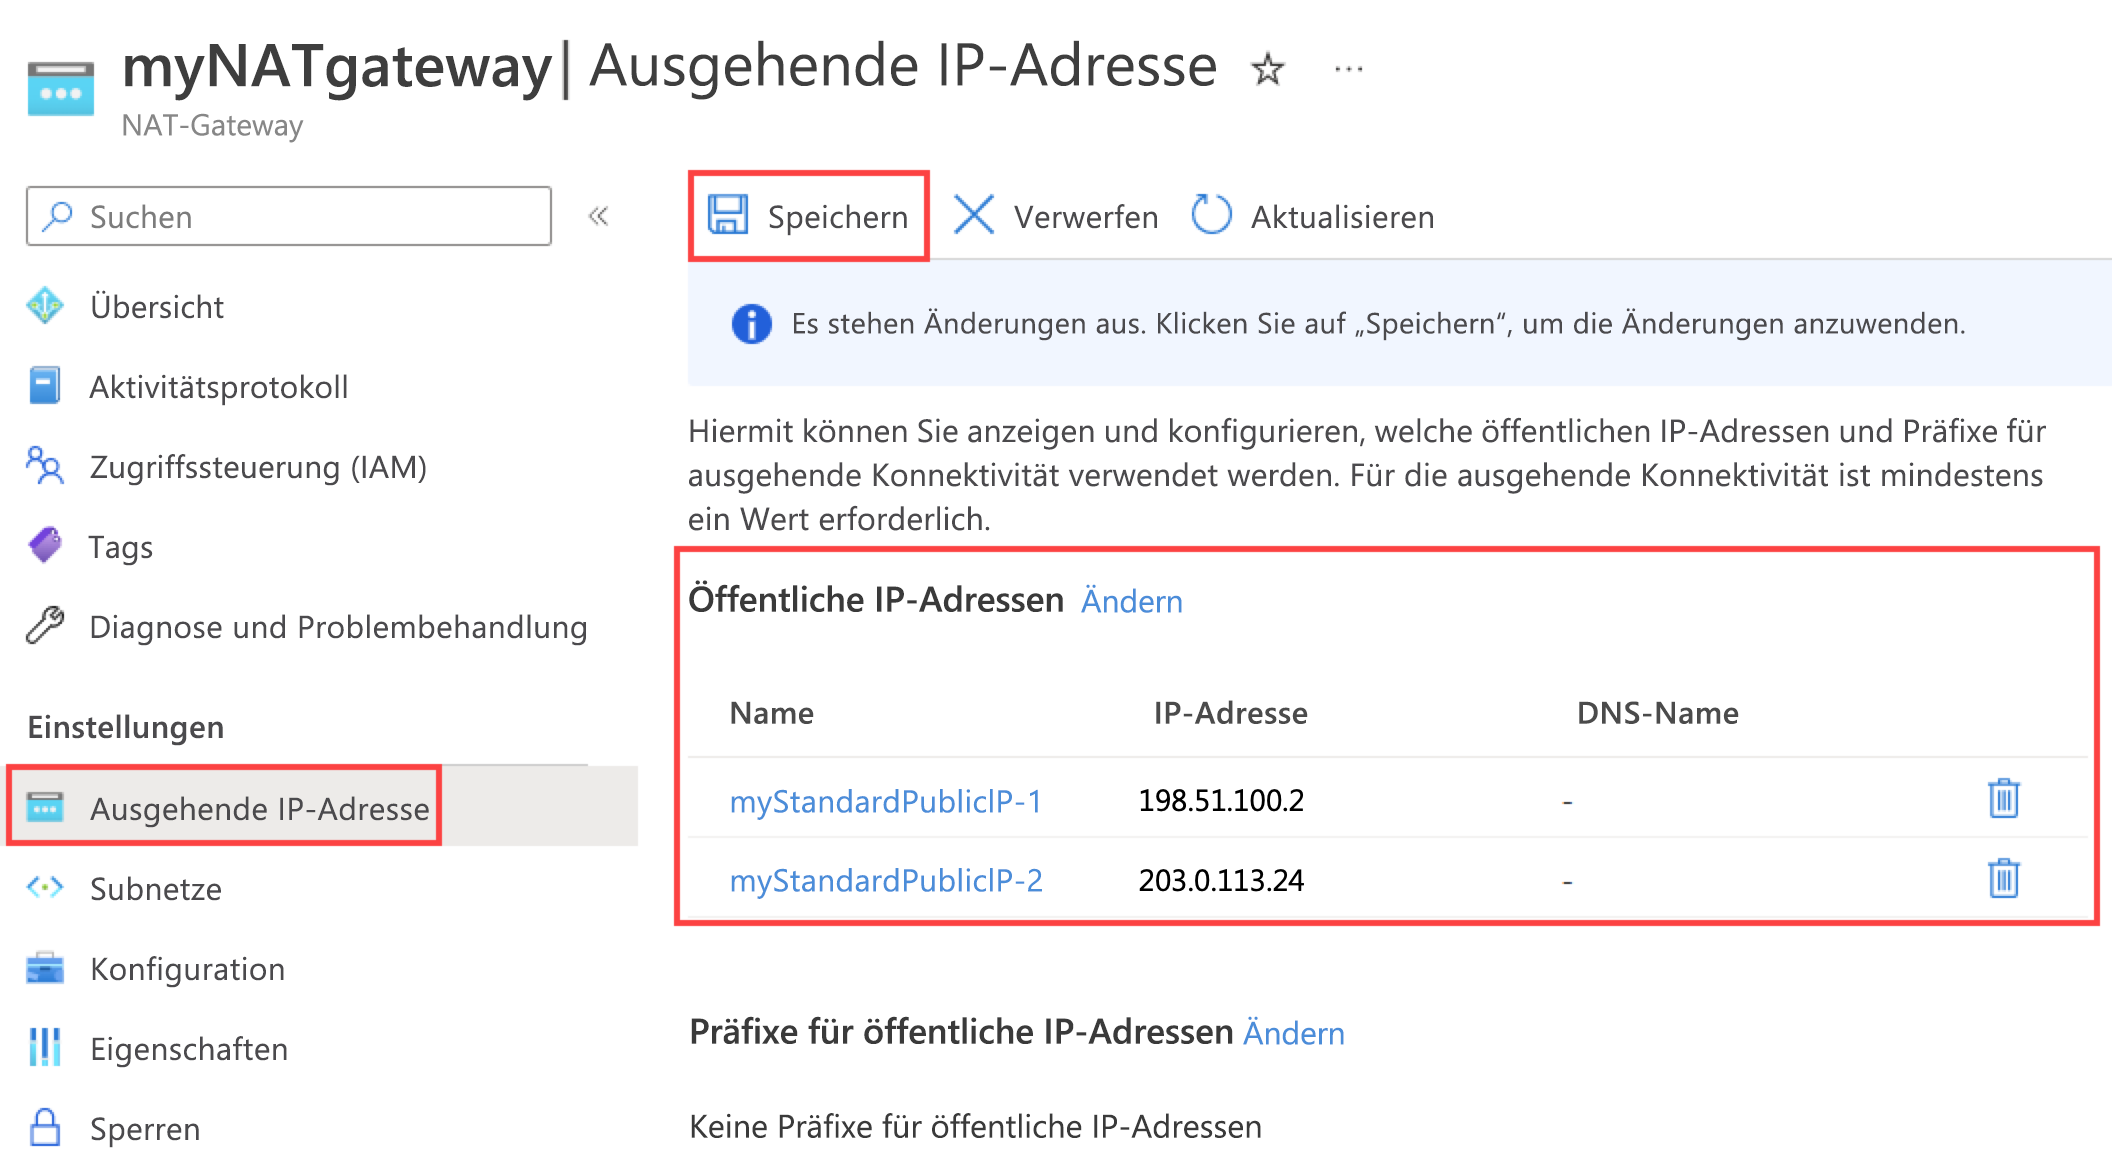Click the Subnetze arrows icon
This screenshot has height=1174, width=2114.
pyautogui.click(x=45, y=888)
